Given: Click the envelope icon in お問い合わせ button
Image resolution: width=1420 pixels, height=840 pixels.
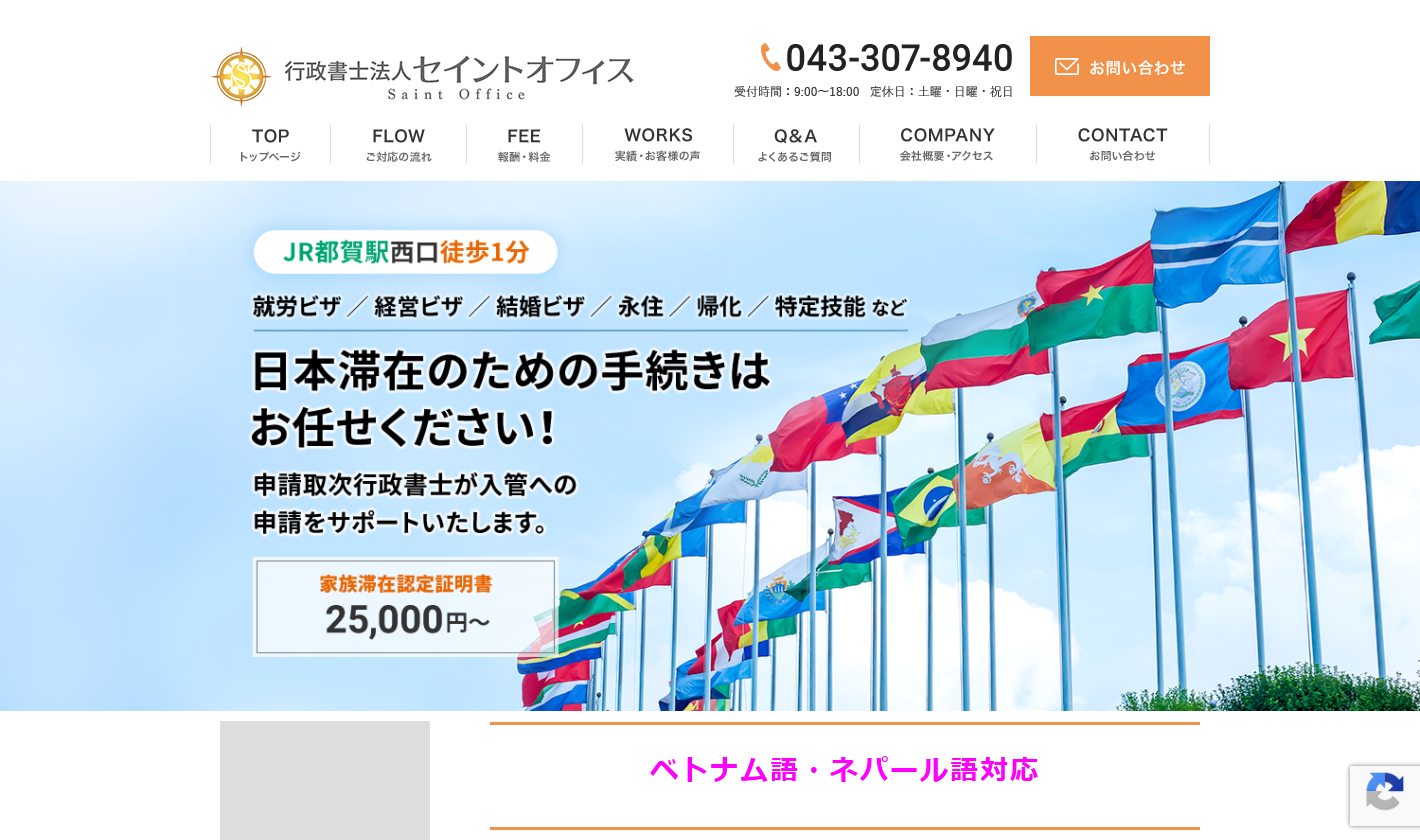Looking at the screenshot, I should click(x=1067, y=66).
